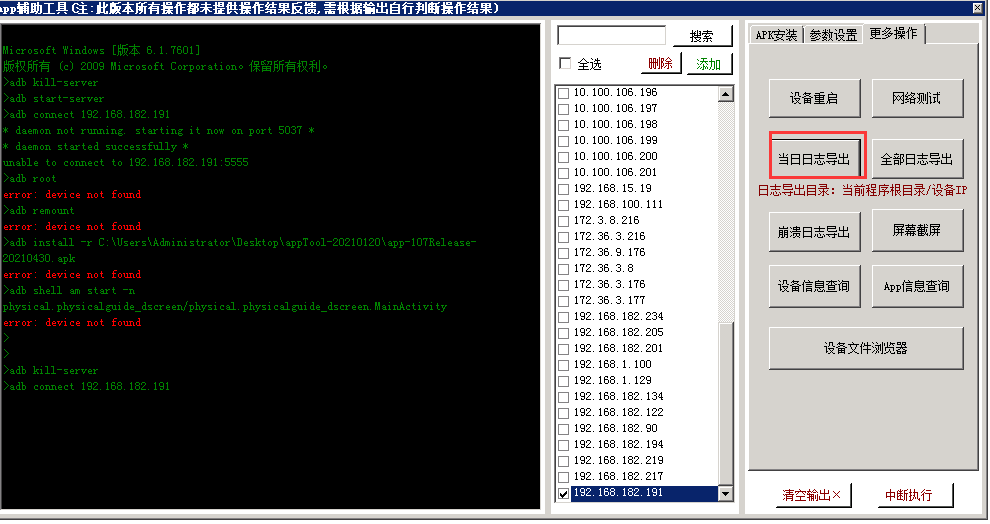This screenshot has width=990, height=524.
Task: Check the box for 172.36.9.176
Action: (x=564, y=253)
